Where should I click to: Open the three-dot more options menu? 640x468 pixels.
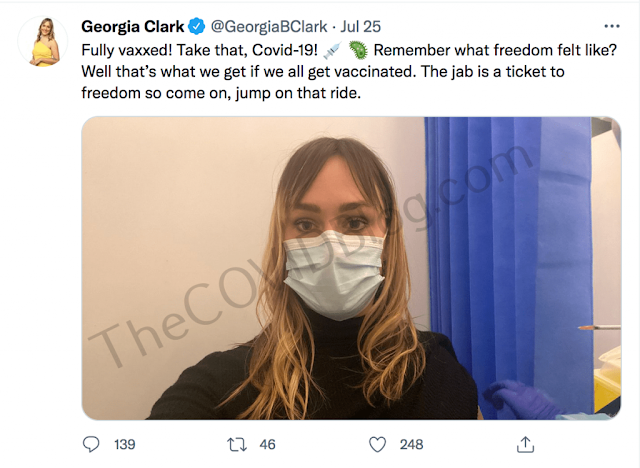pyautogui.click(x=612, y=27)
